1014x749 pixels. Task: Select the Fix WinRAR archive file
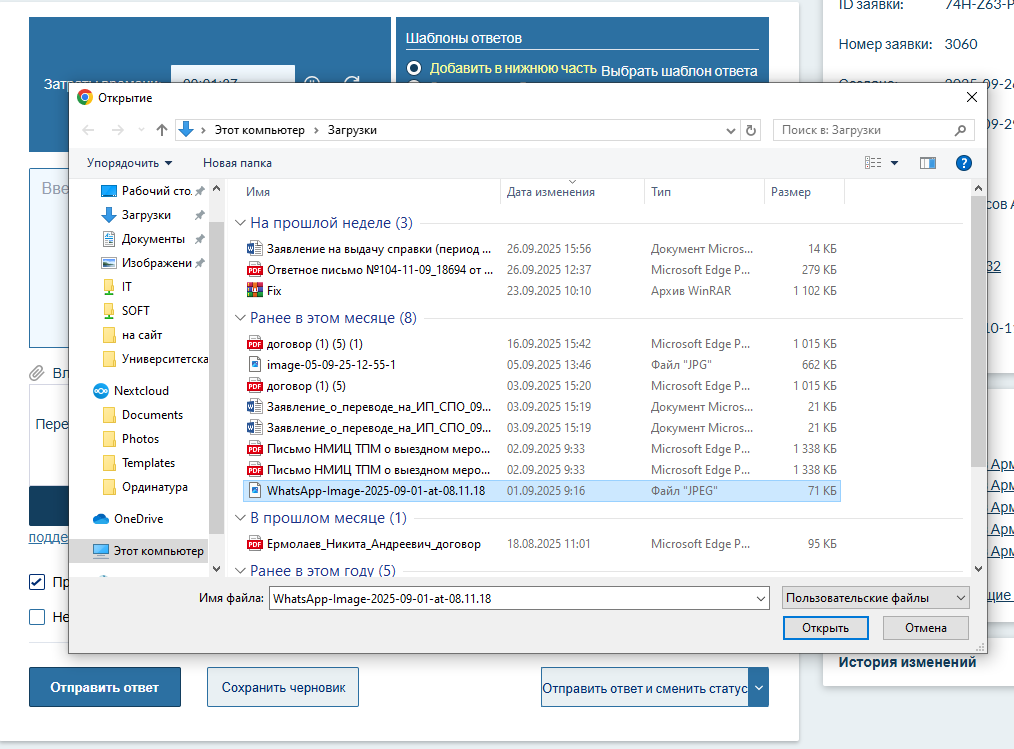(274, 291)
